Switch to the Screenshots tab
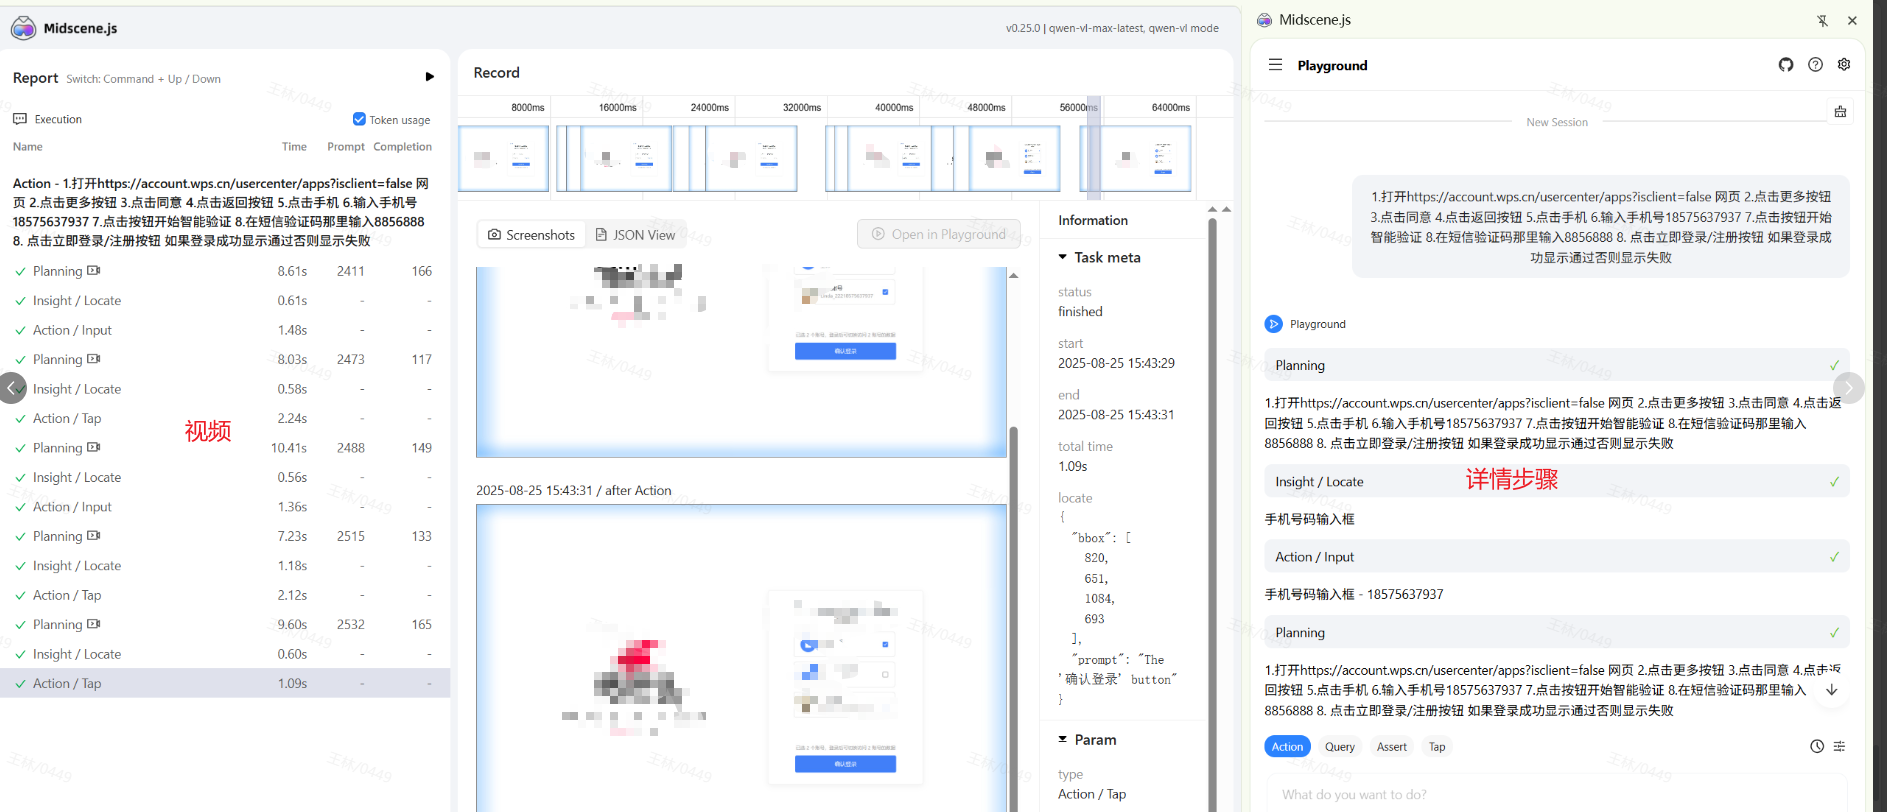 [x=531, y=235]
